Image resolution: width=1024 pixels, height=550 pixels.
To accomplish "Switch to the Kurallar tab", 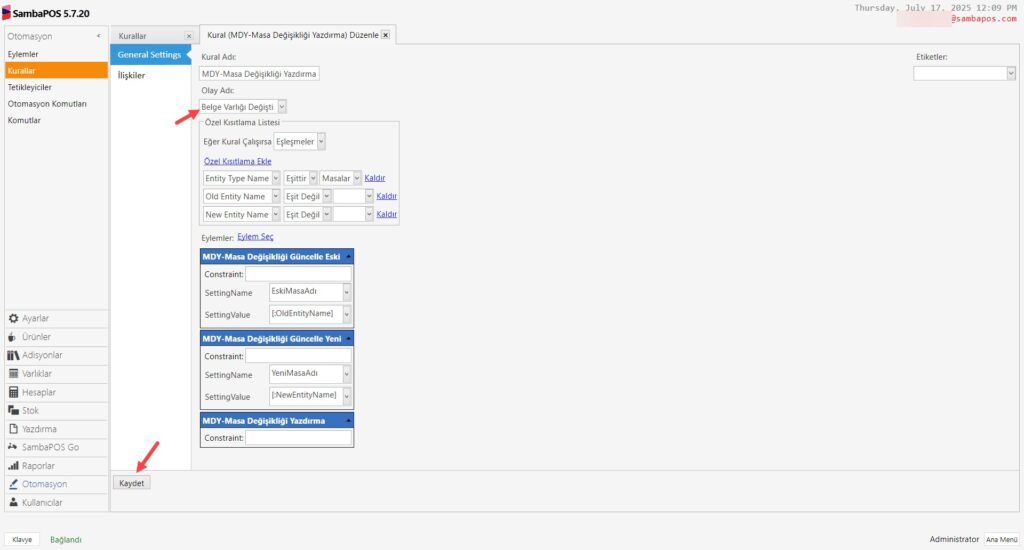I will click(x=133, y=37).
